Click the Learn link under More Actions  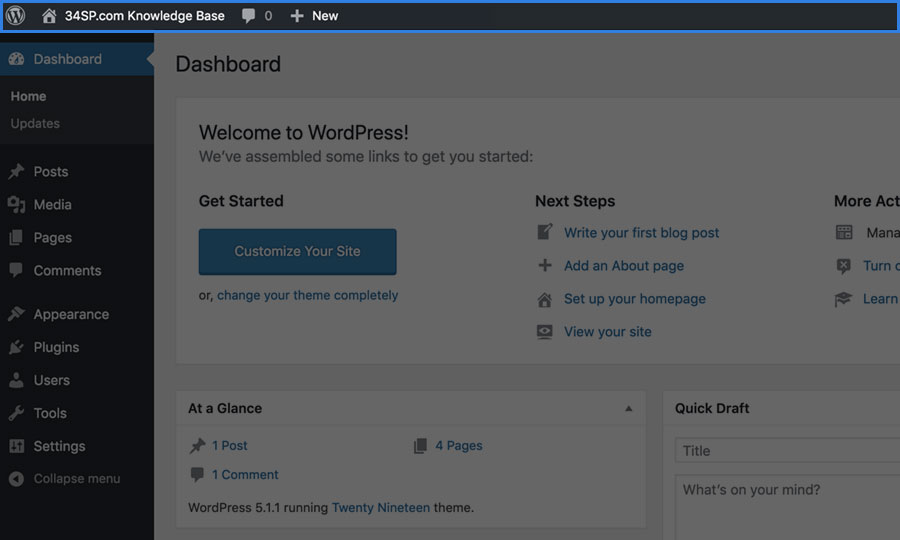coord(881,299)
